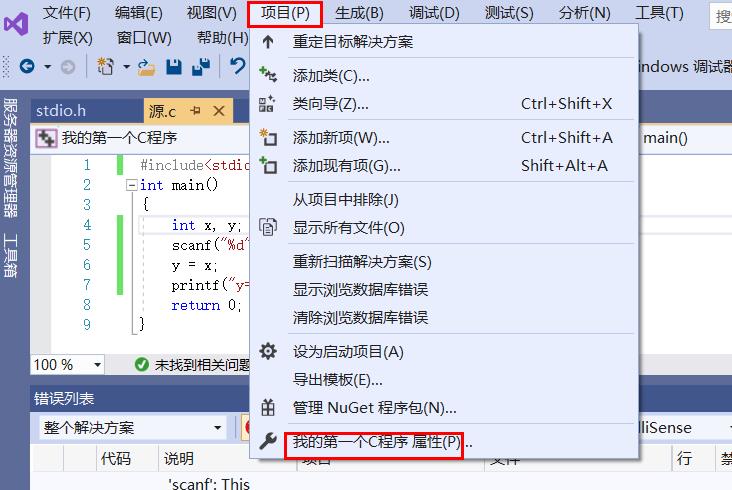Choose 类向导(Z)... menu entry
The width and height of the screenshot is (732, 490).
[x=444, y=104]
